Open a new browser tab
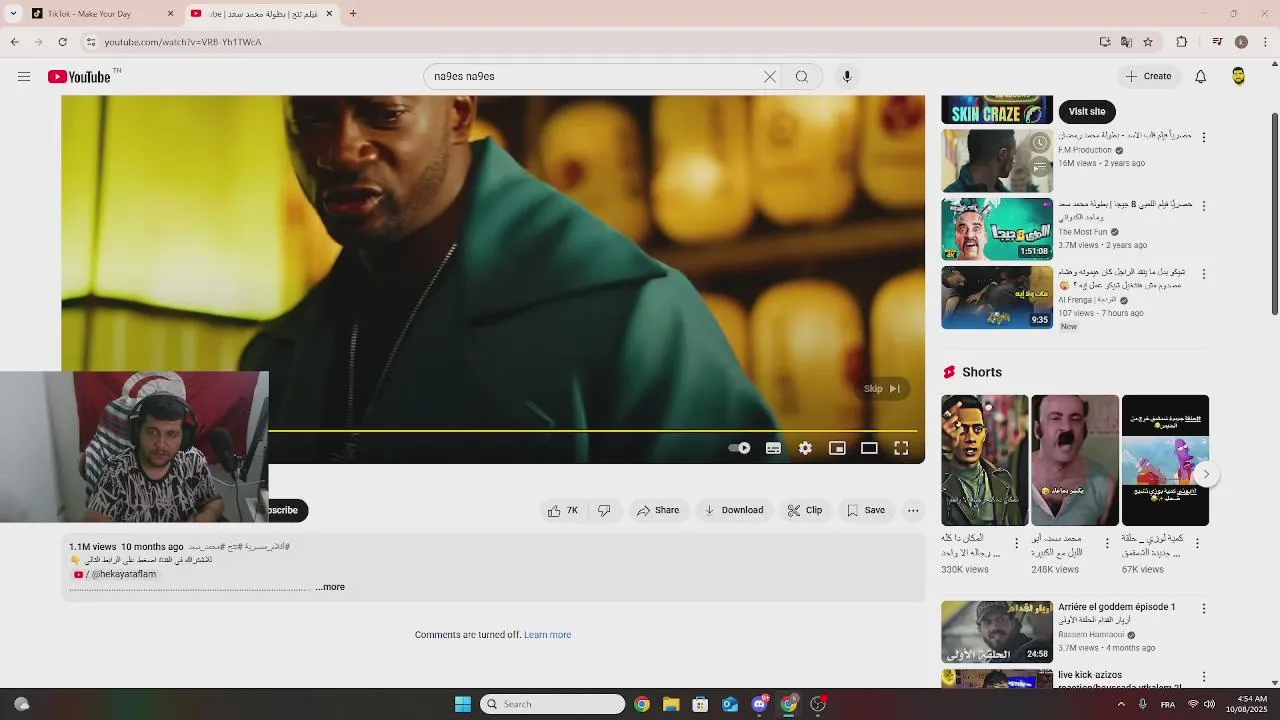The width and height of the screenshot is (1280, 720). pos(353,14)
